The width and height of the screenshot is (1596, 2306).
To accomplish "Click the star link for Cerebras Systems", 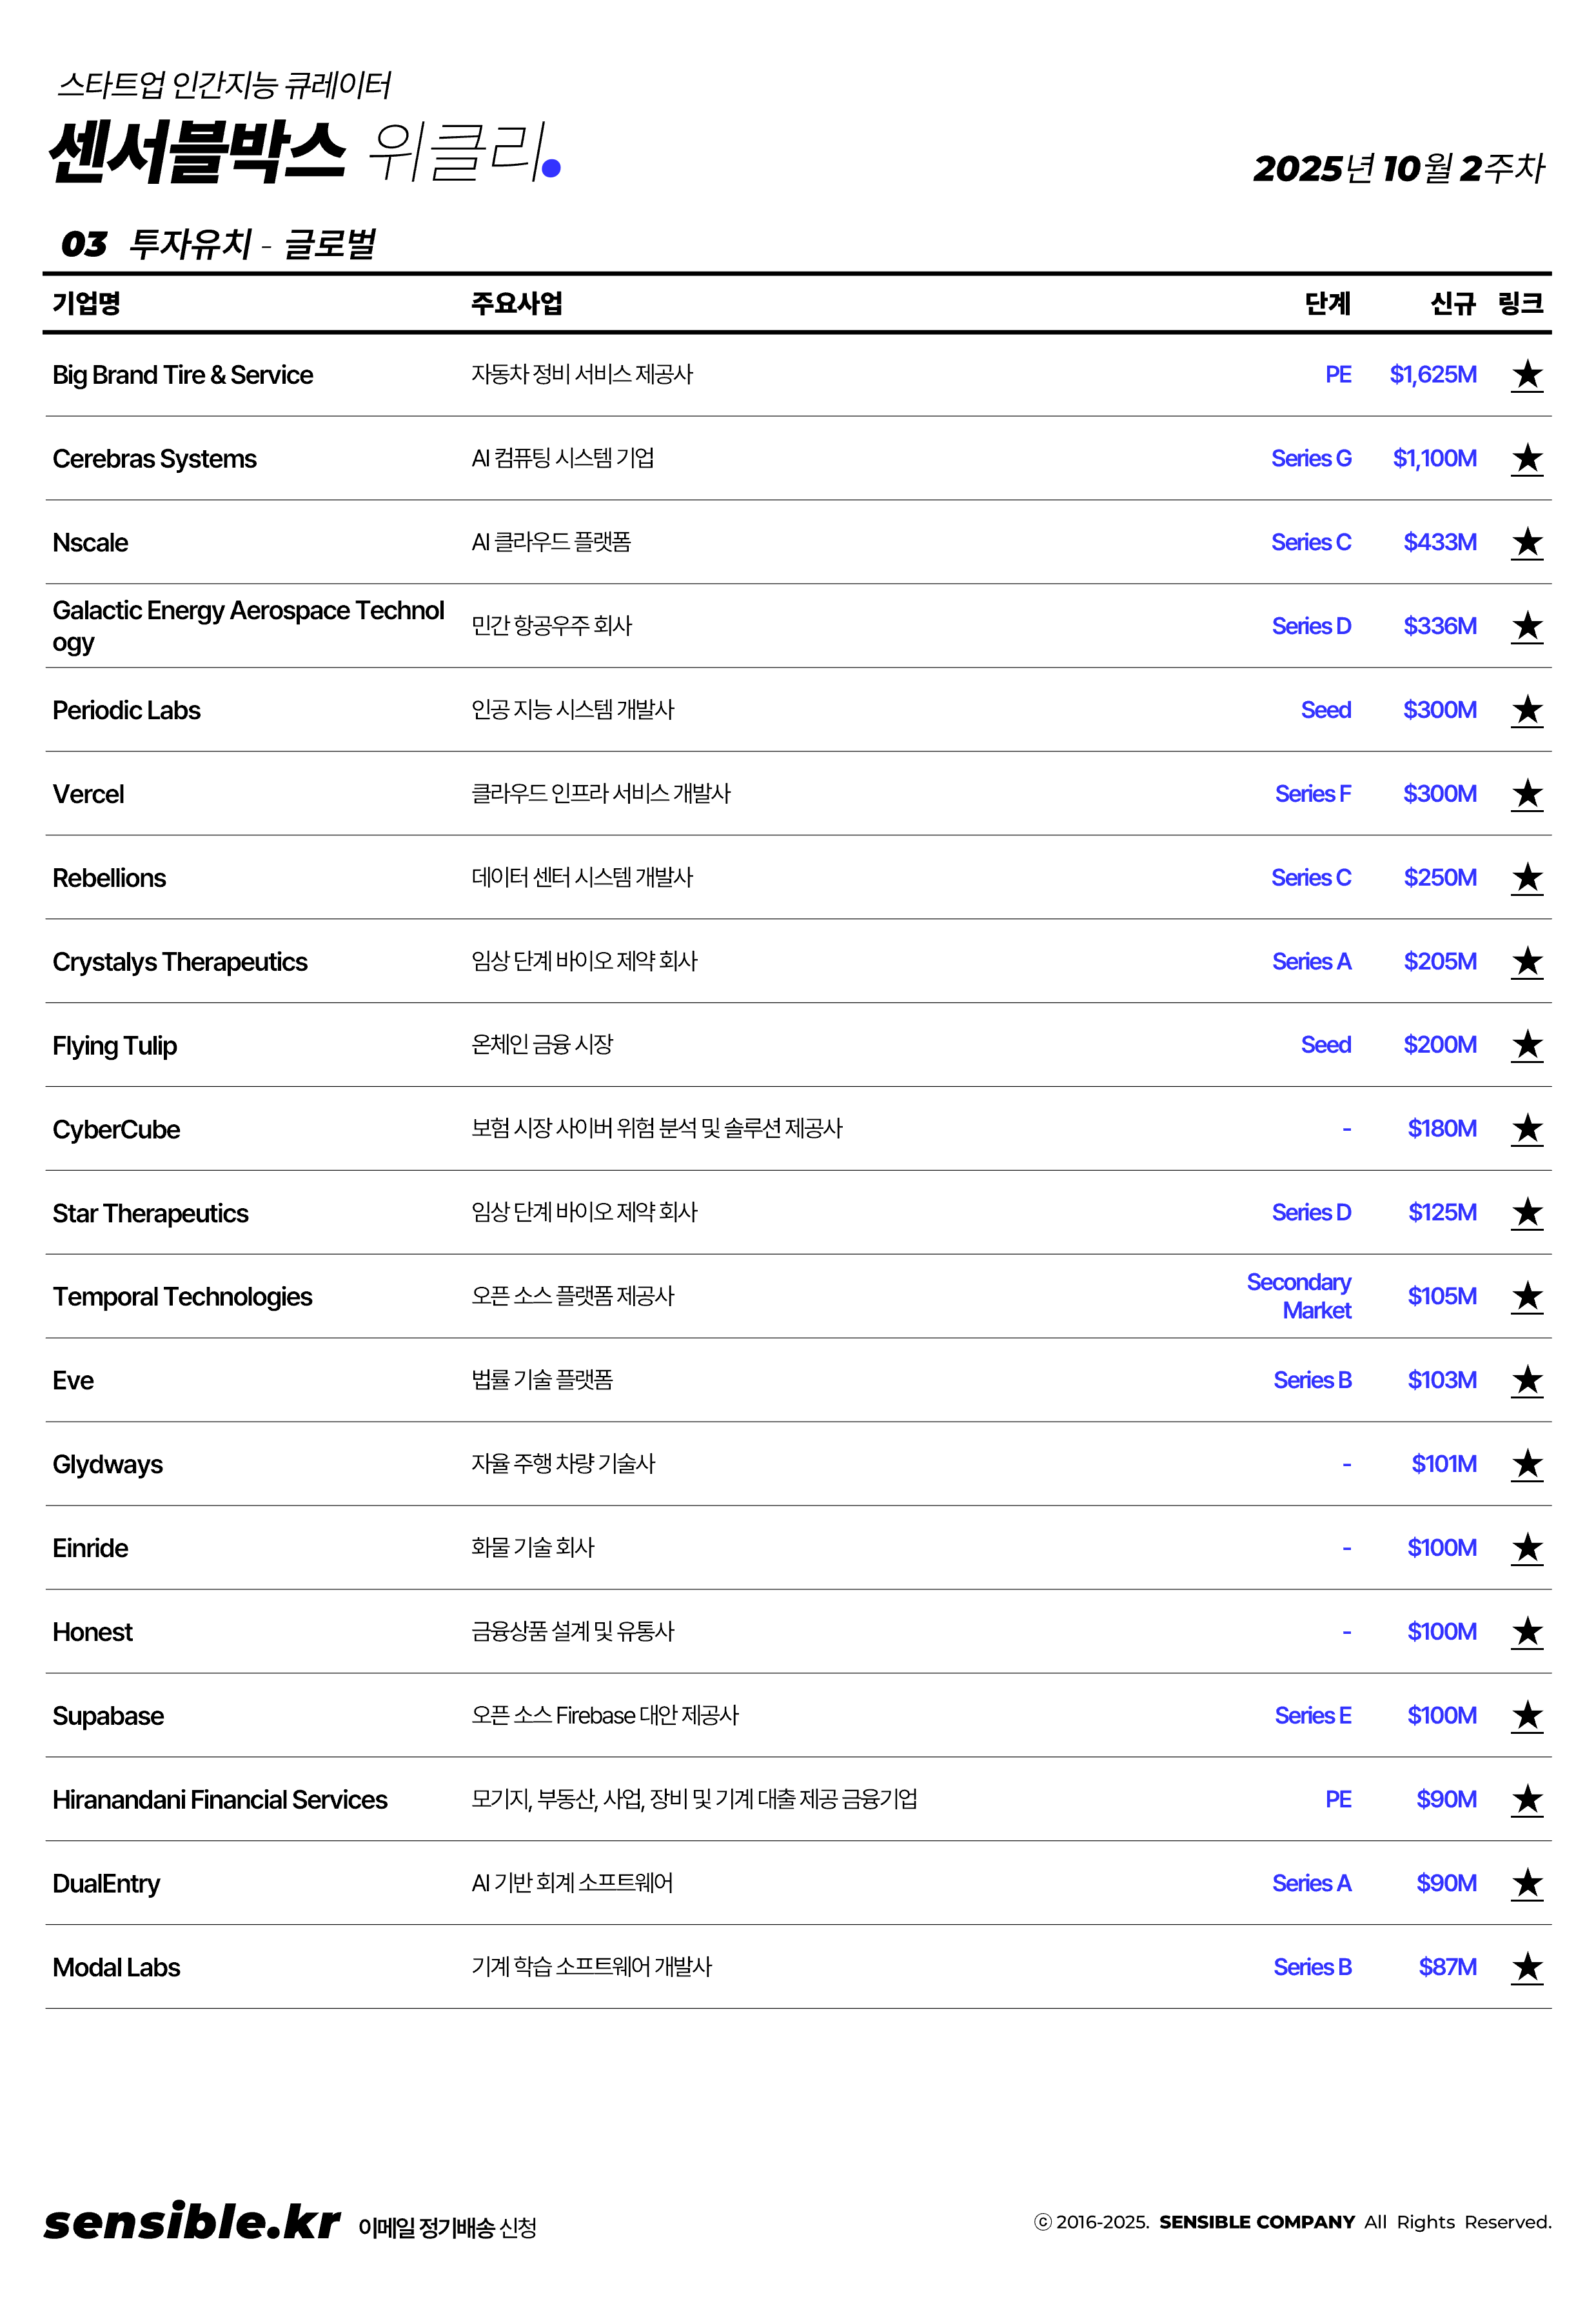I will 1526,459.
